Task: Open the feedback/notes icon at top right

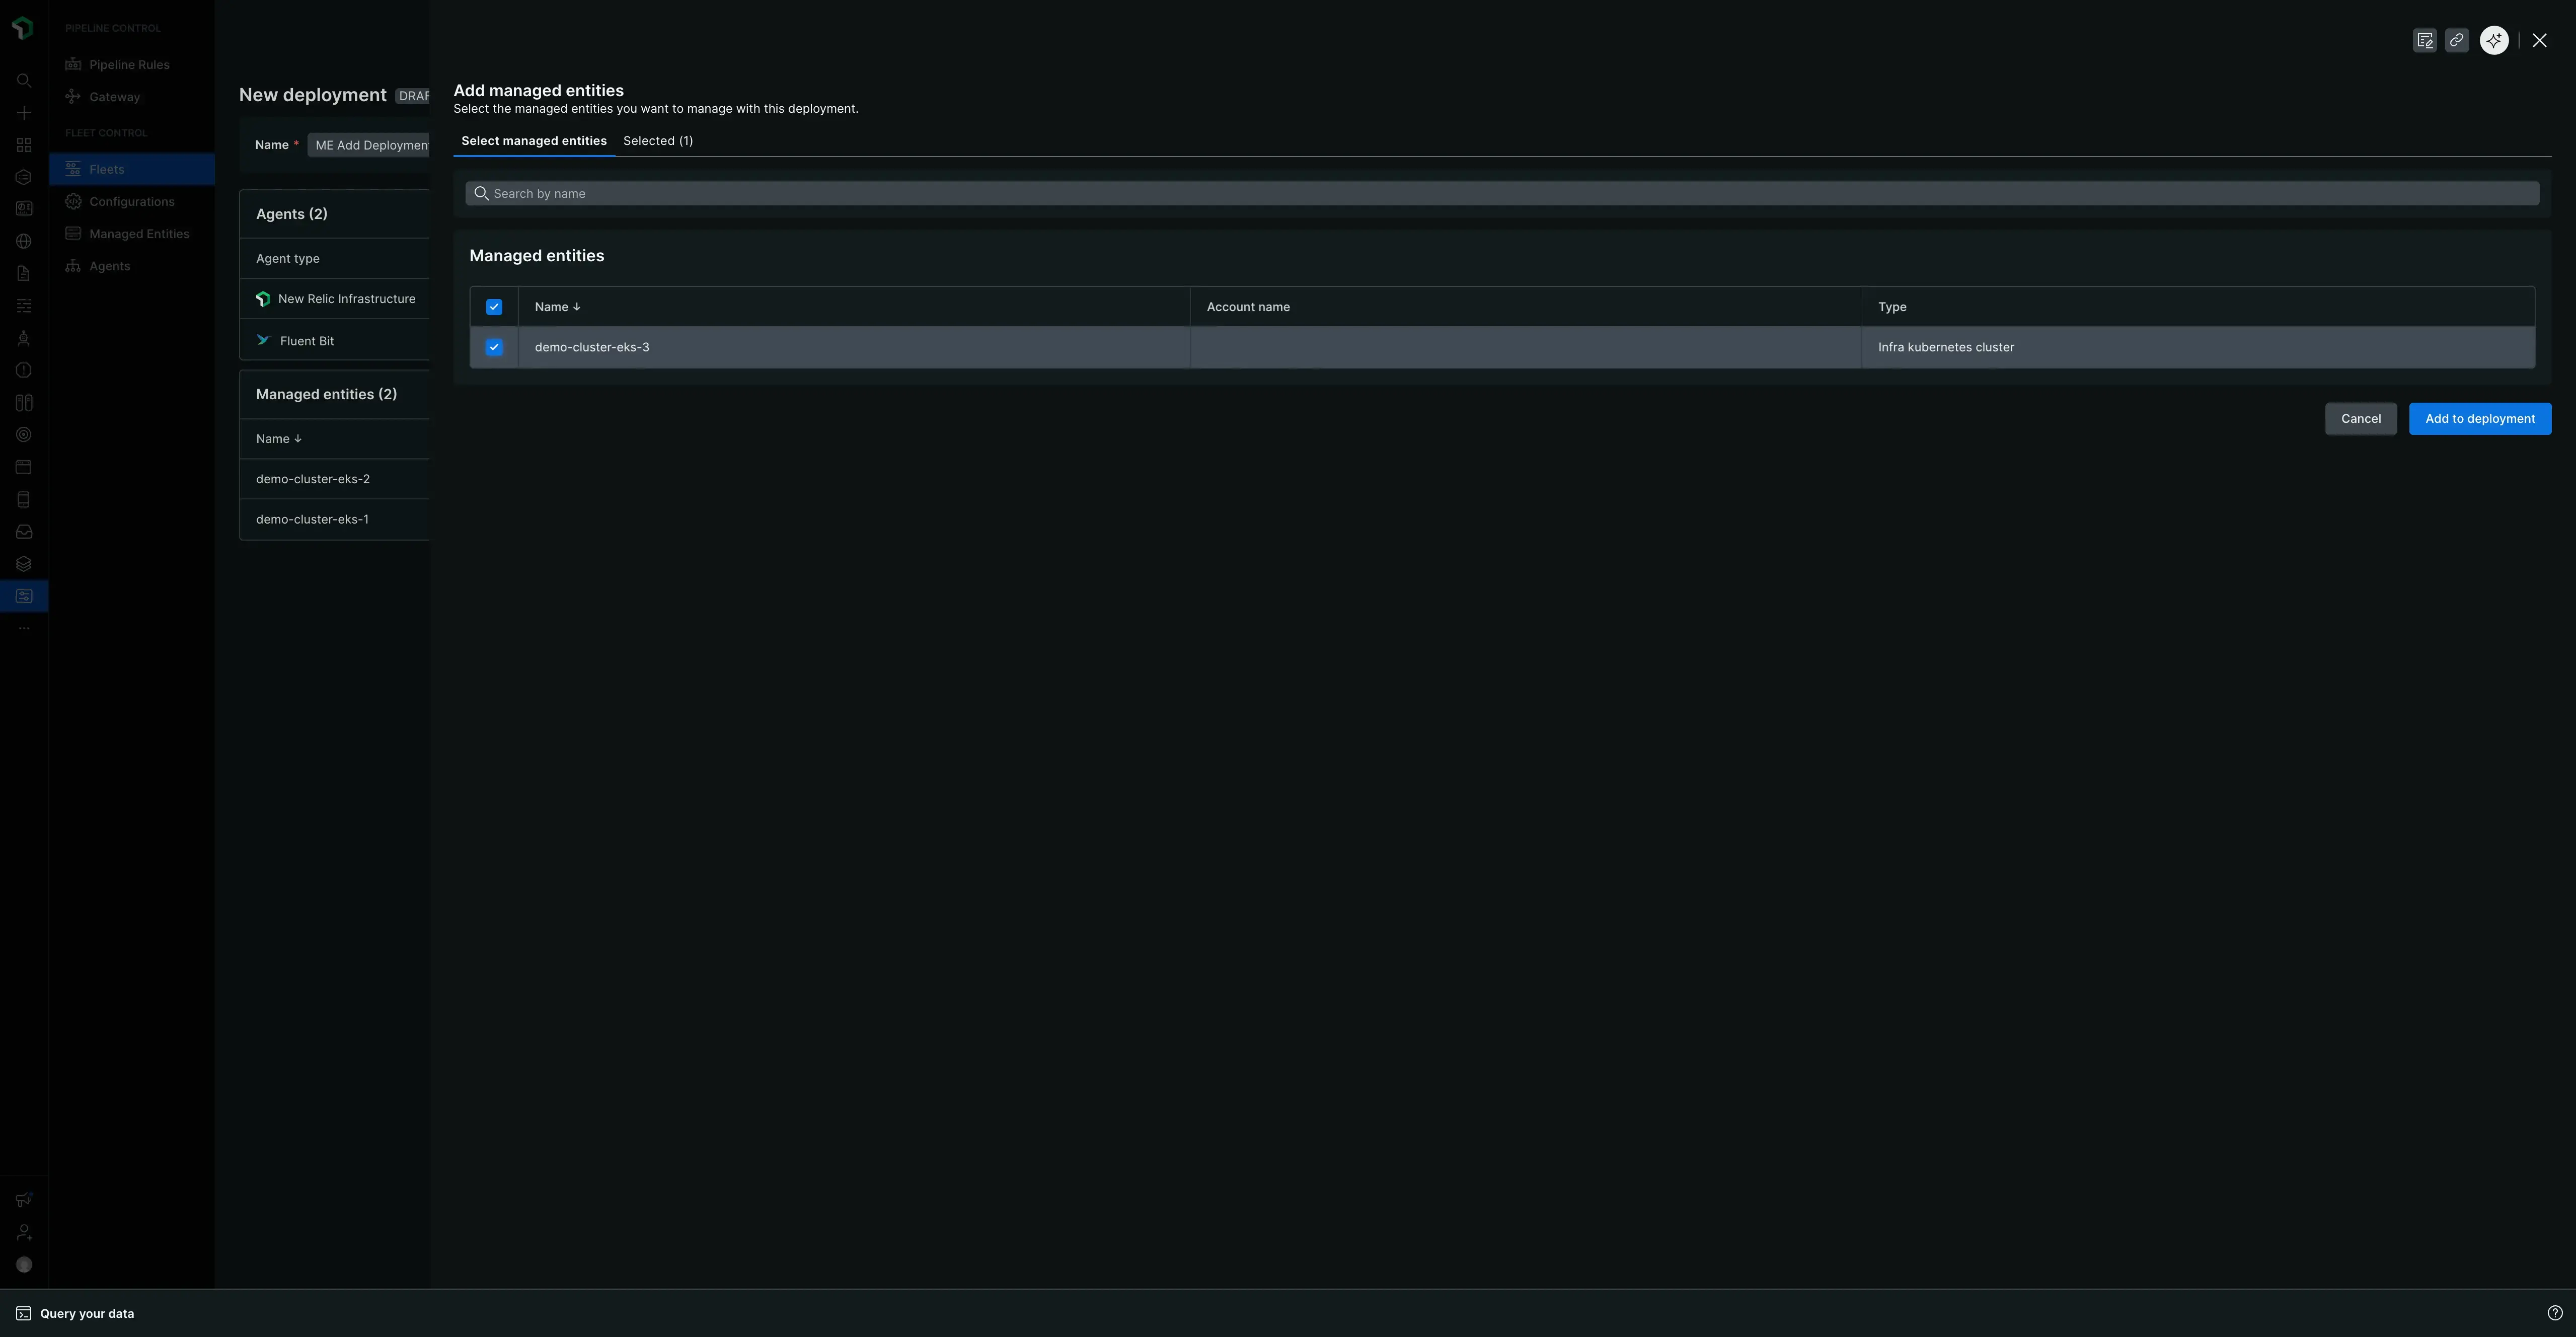Action: point(2425,40)
